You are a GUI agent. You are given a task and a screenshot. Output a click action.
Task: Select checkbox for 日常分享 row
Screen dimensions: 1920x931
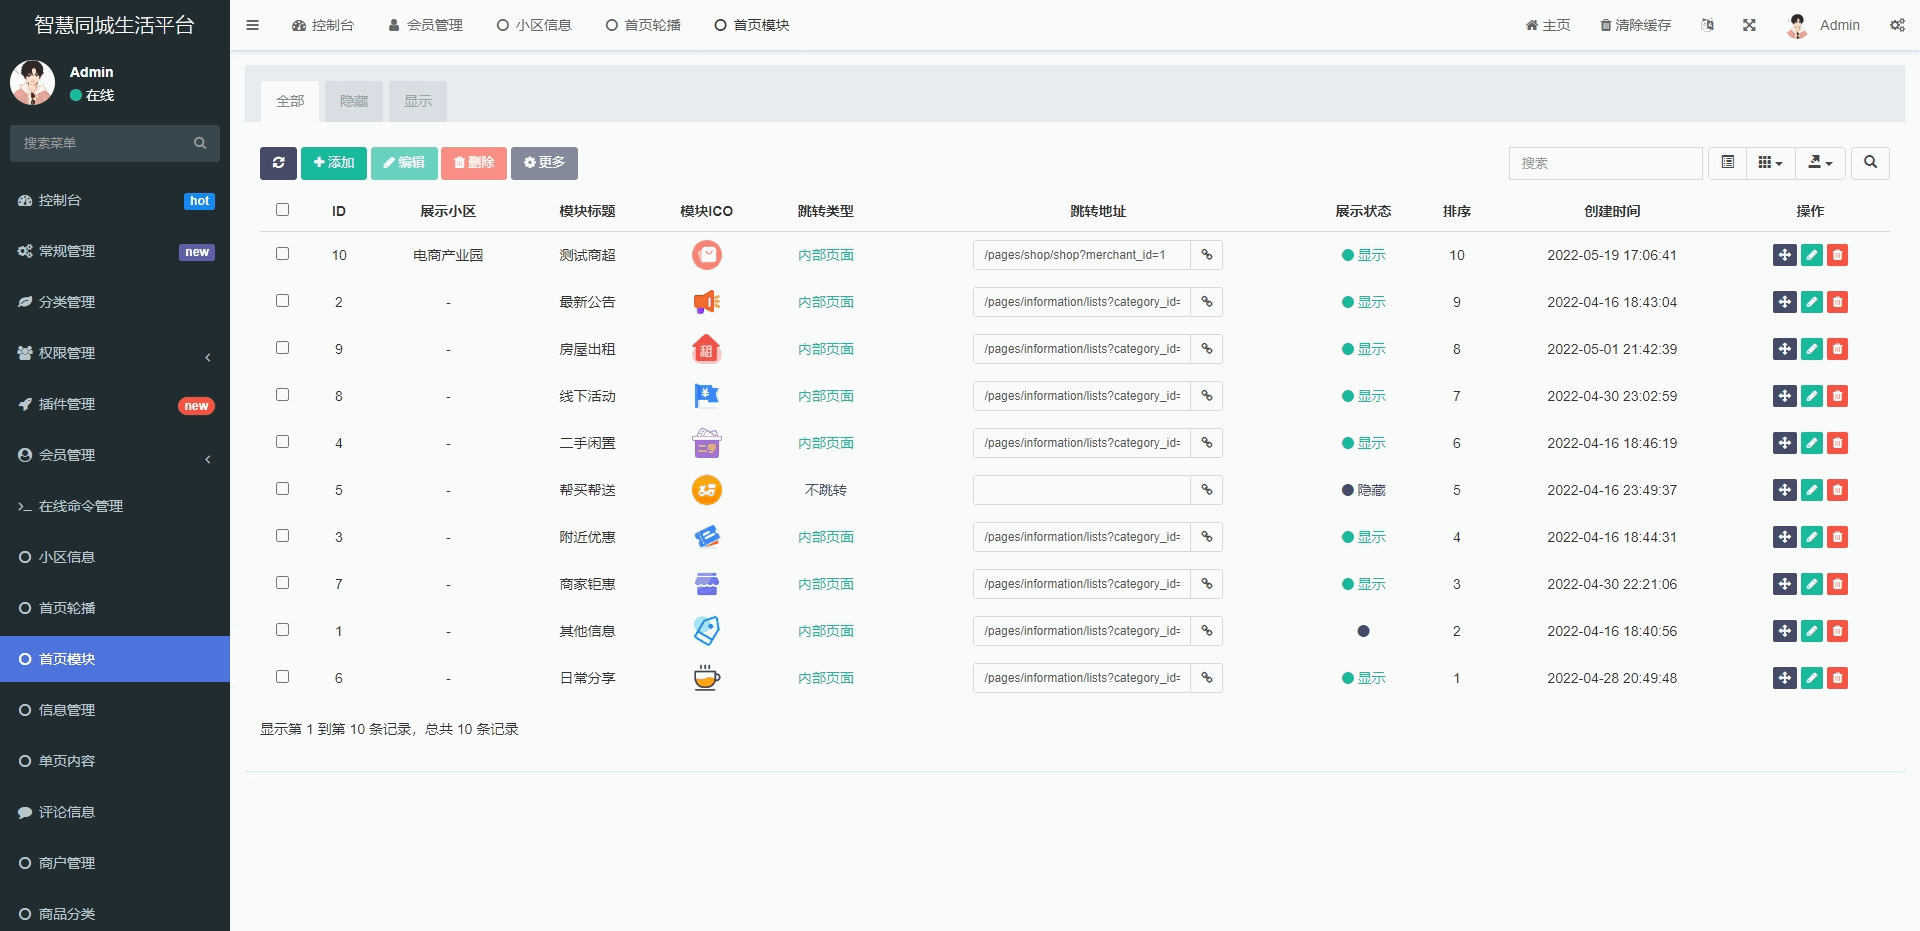[282, 677]
